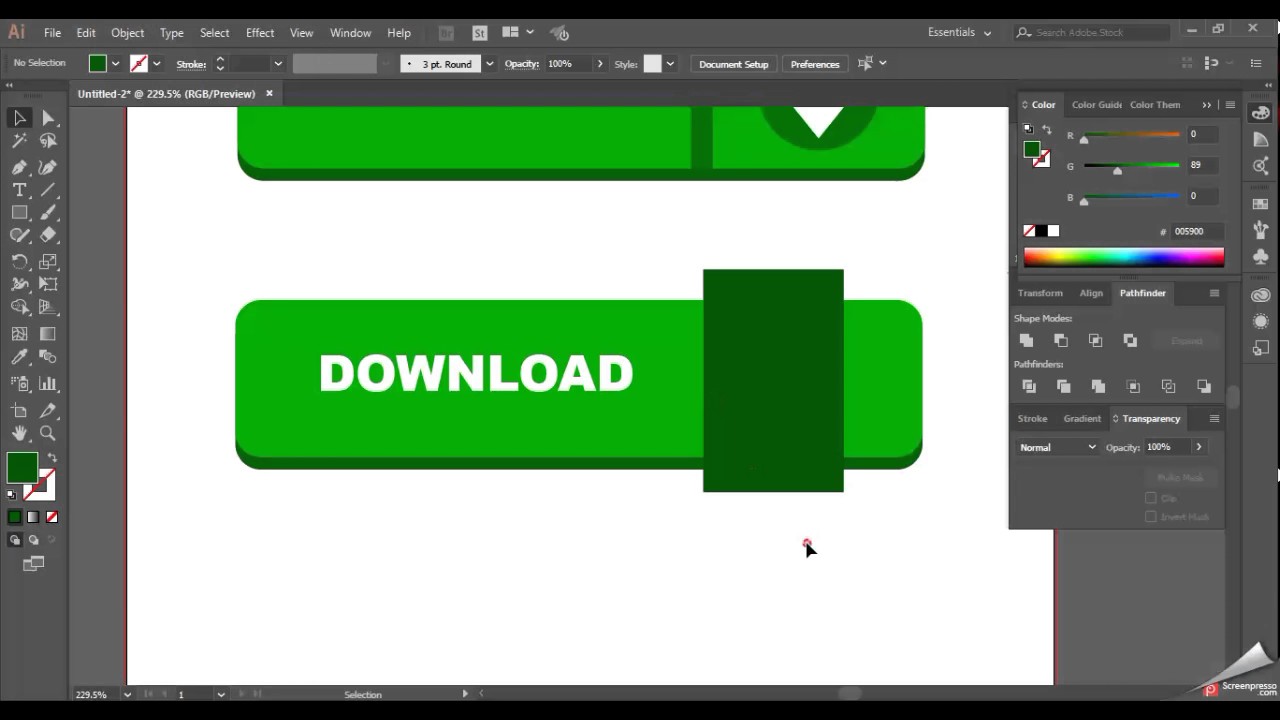Switch to the Align tab
Image resolution: width=1280 pixels, height=720 pixels.
pos(1091,293)
